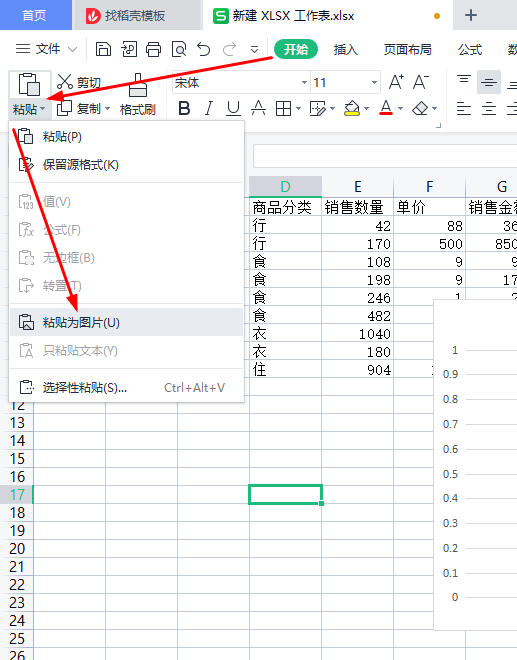Viewport: 517px width, 660px height.
Task: Open 选择性粘贴(S)... dialog
Action: (x=126, y=387)
